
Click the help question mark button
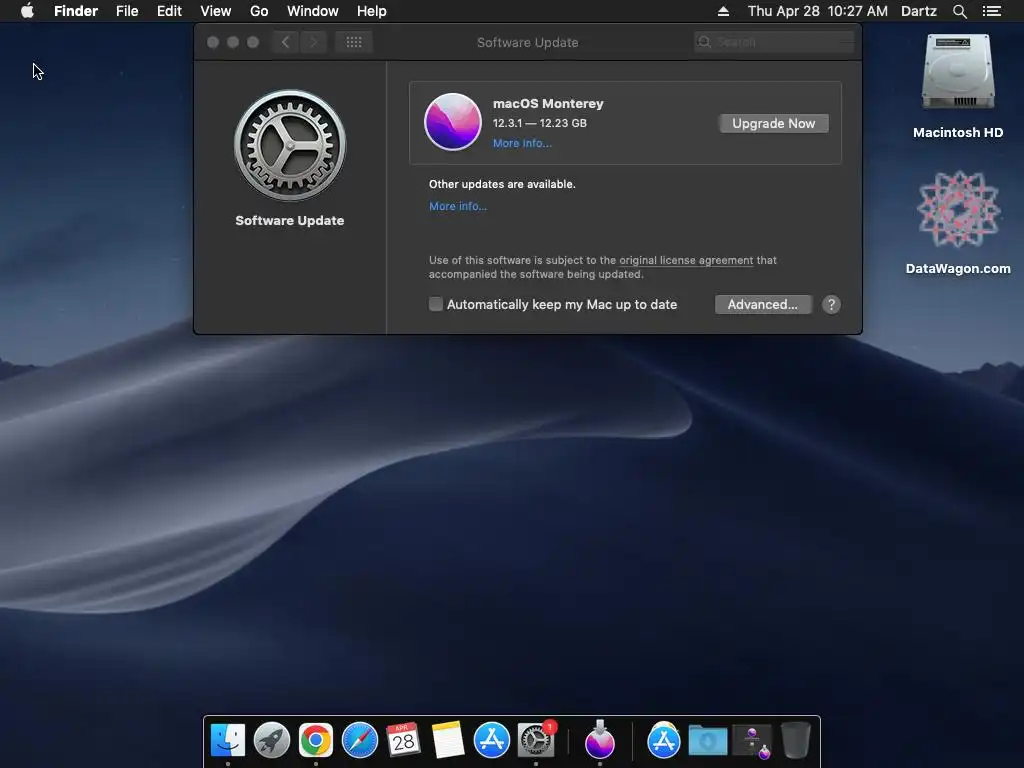pyautogui.click(x=831, y=304)
